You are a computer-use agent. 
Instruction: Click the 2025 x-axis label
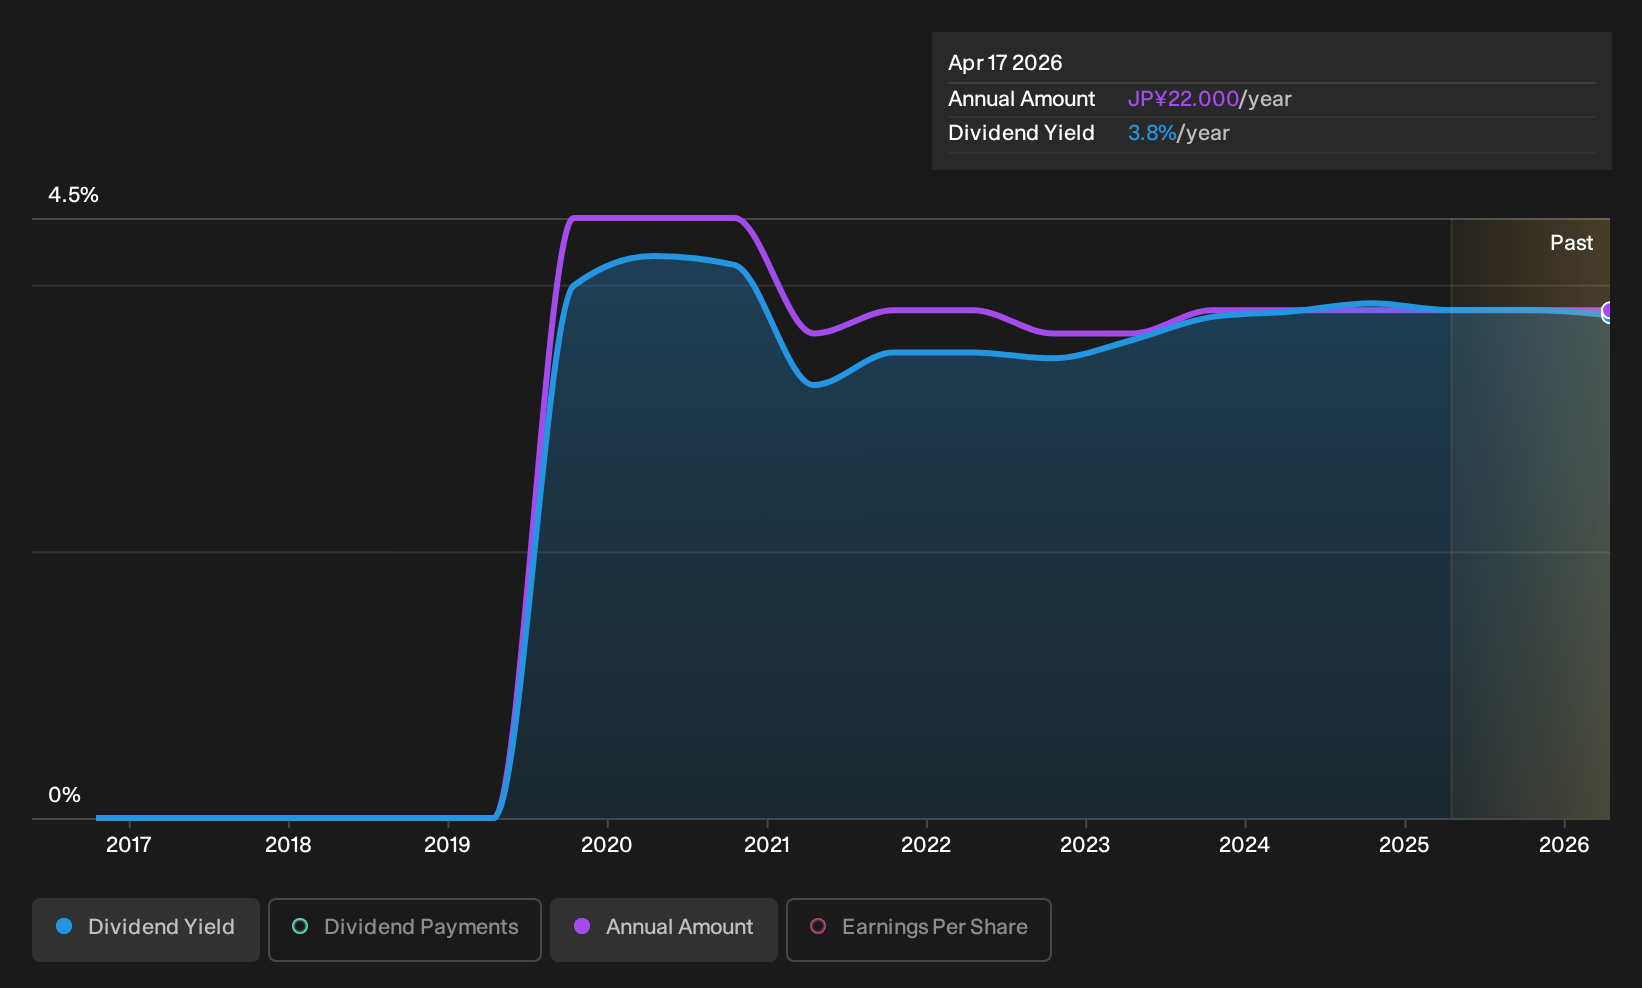click(x=1404, y=845)
